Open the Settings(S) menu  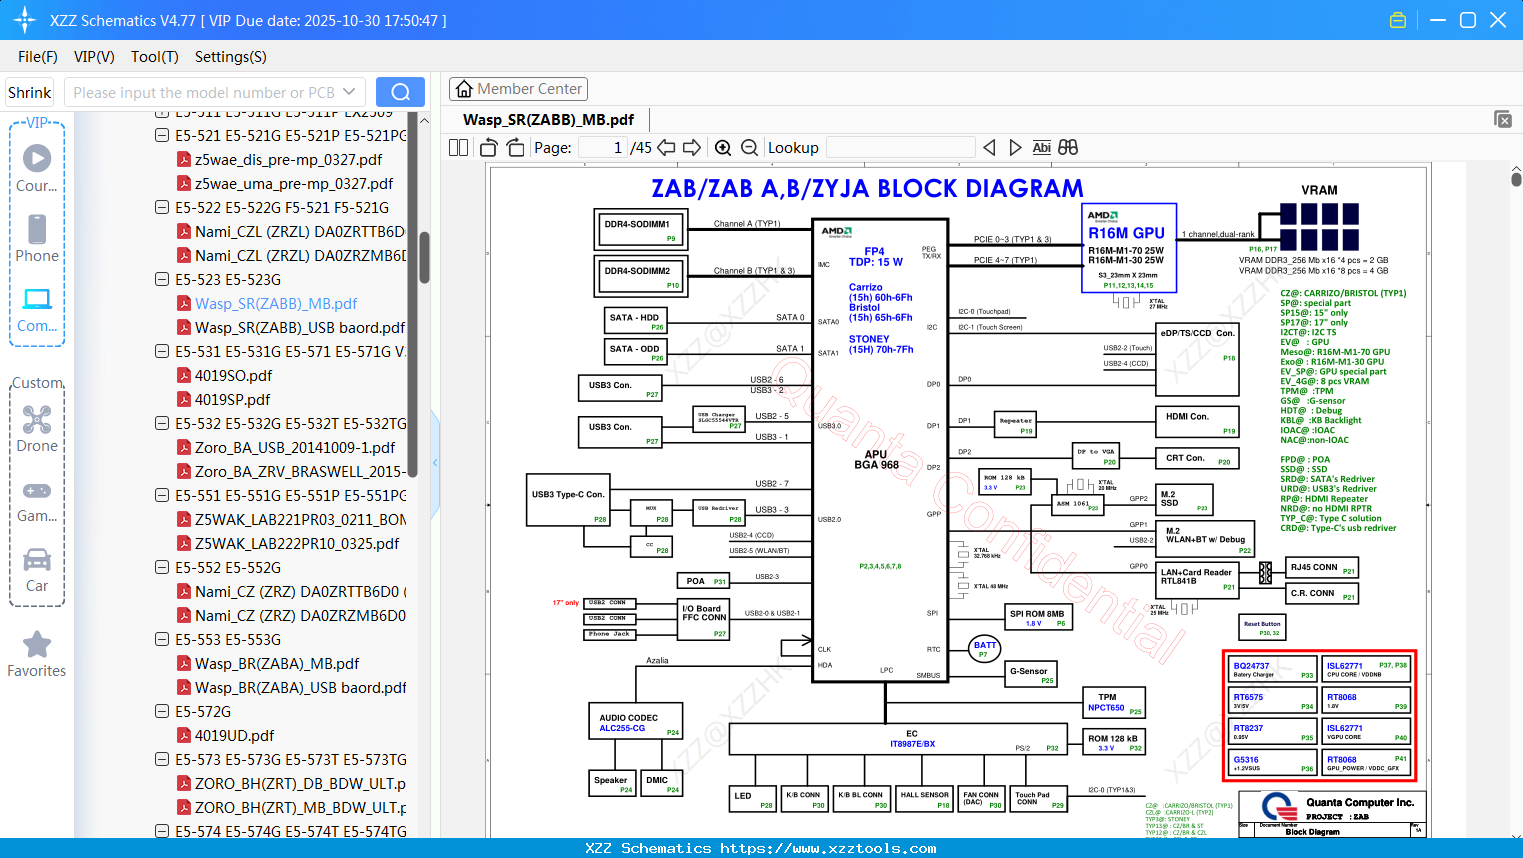pos(231,57)
